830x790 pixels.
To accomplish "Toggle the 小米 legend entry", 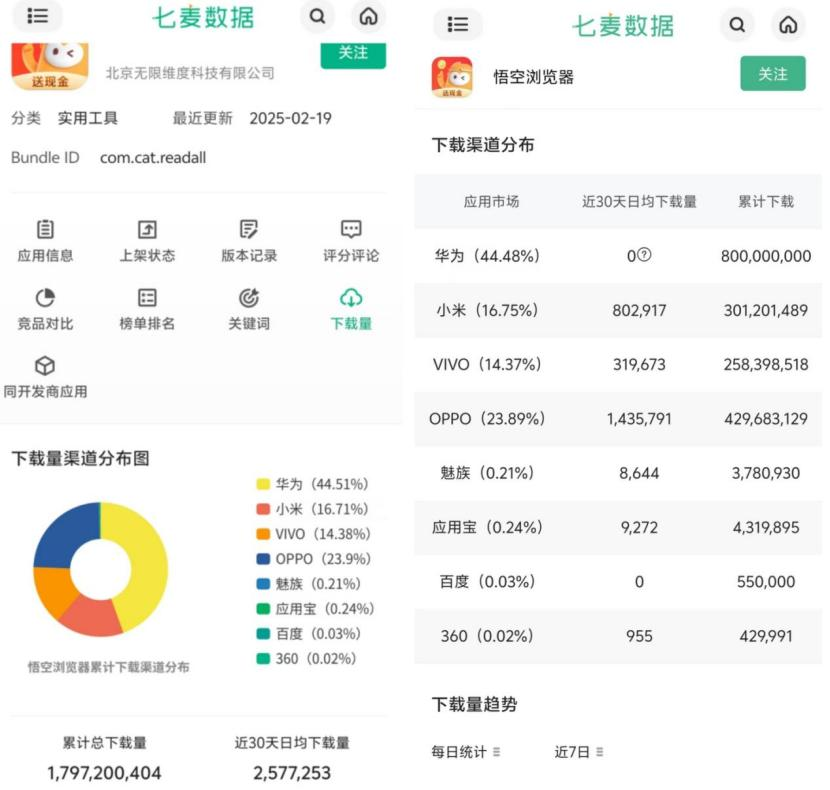I will [311, 509].
